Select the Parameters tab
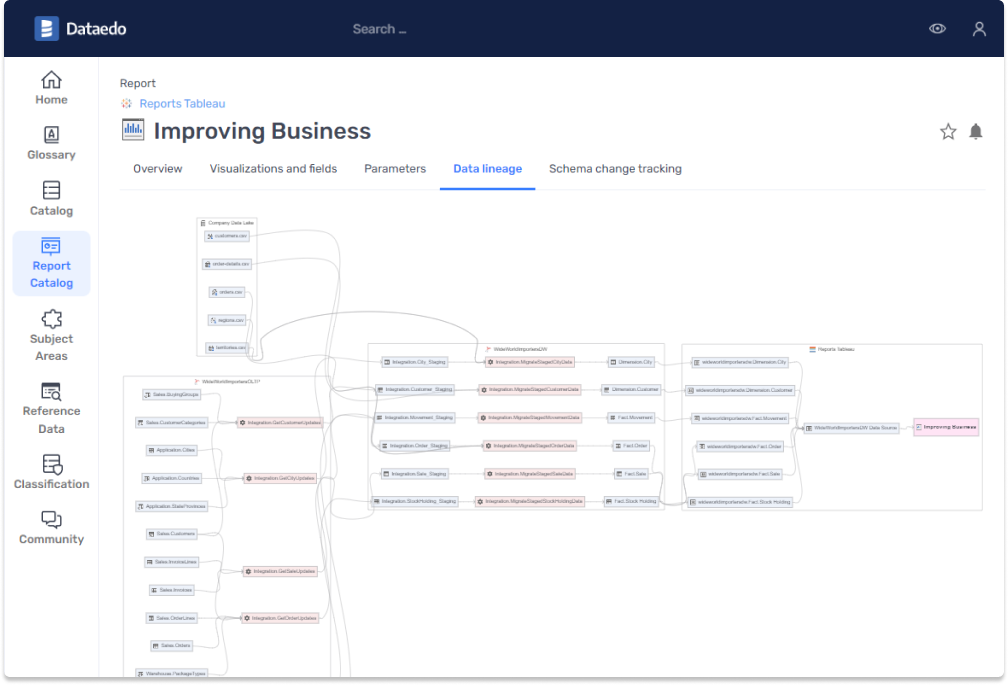1008x685 pixels. 394,168
